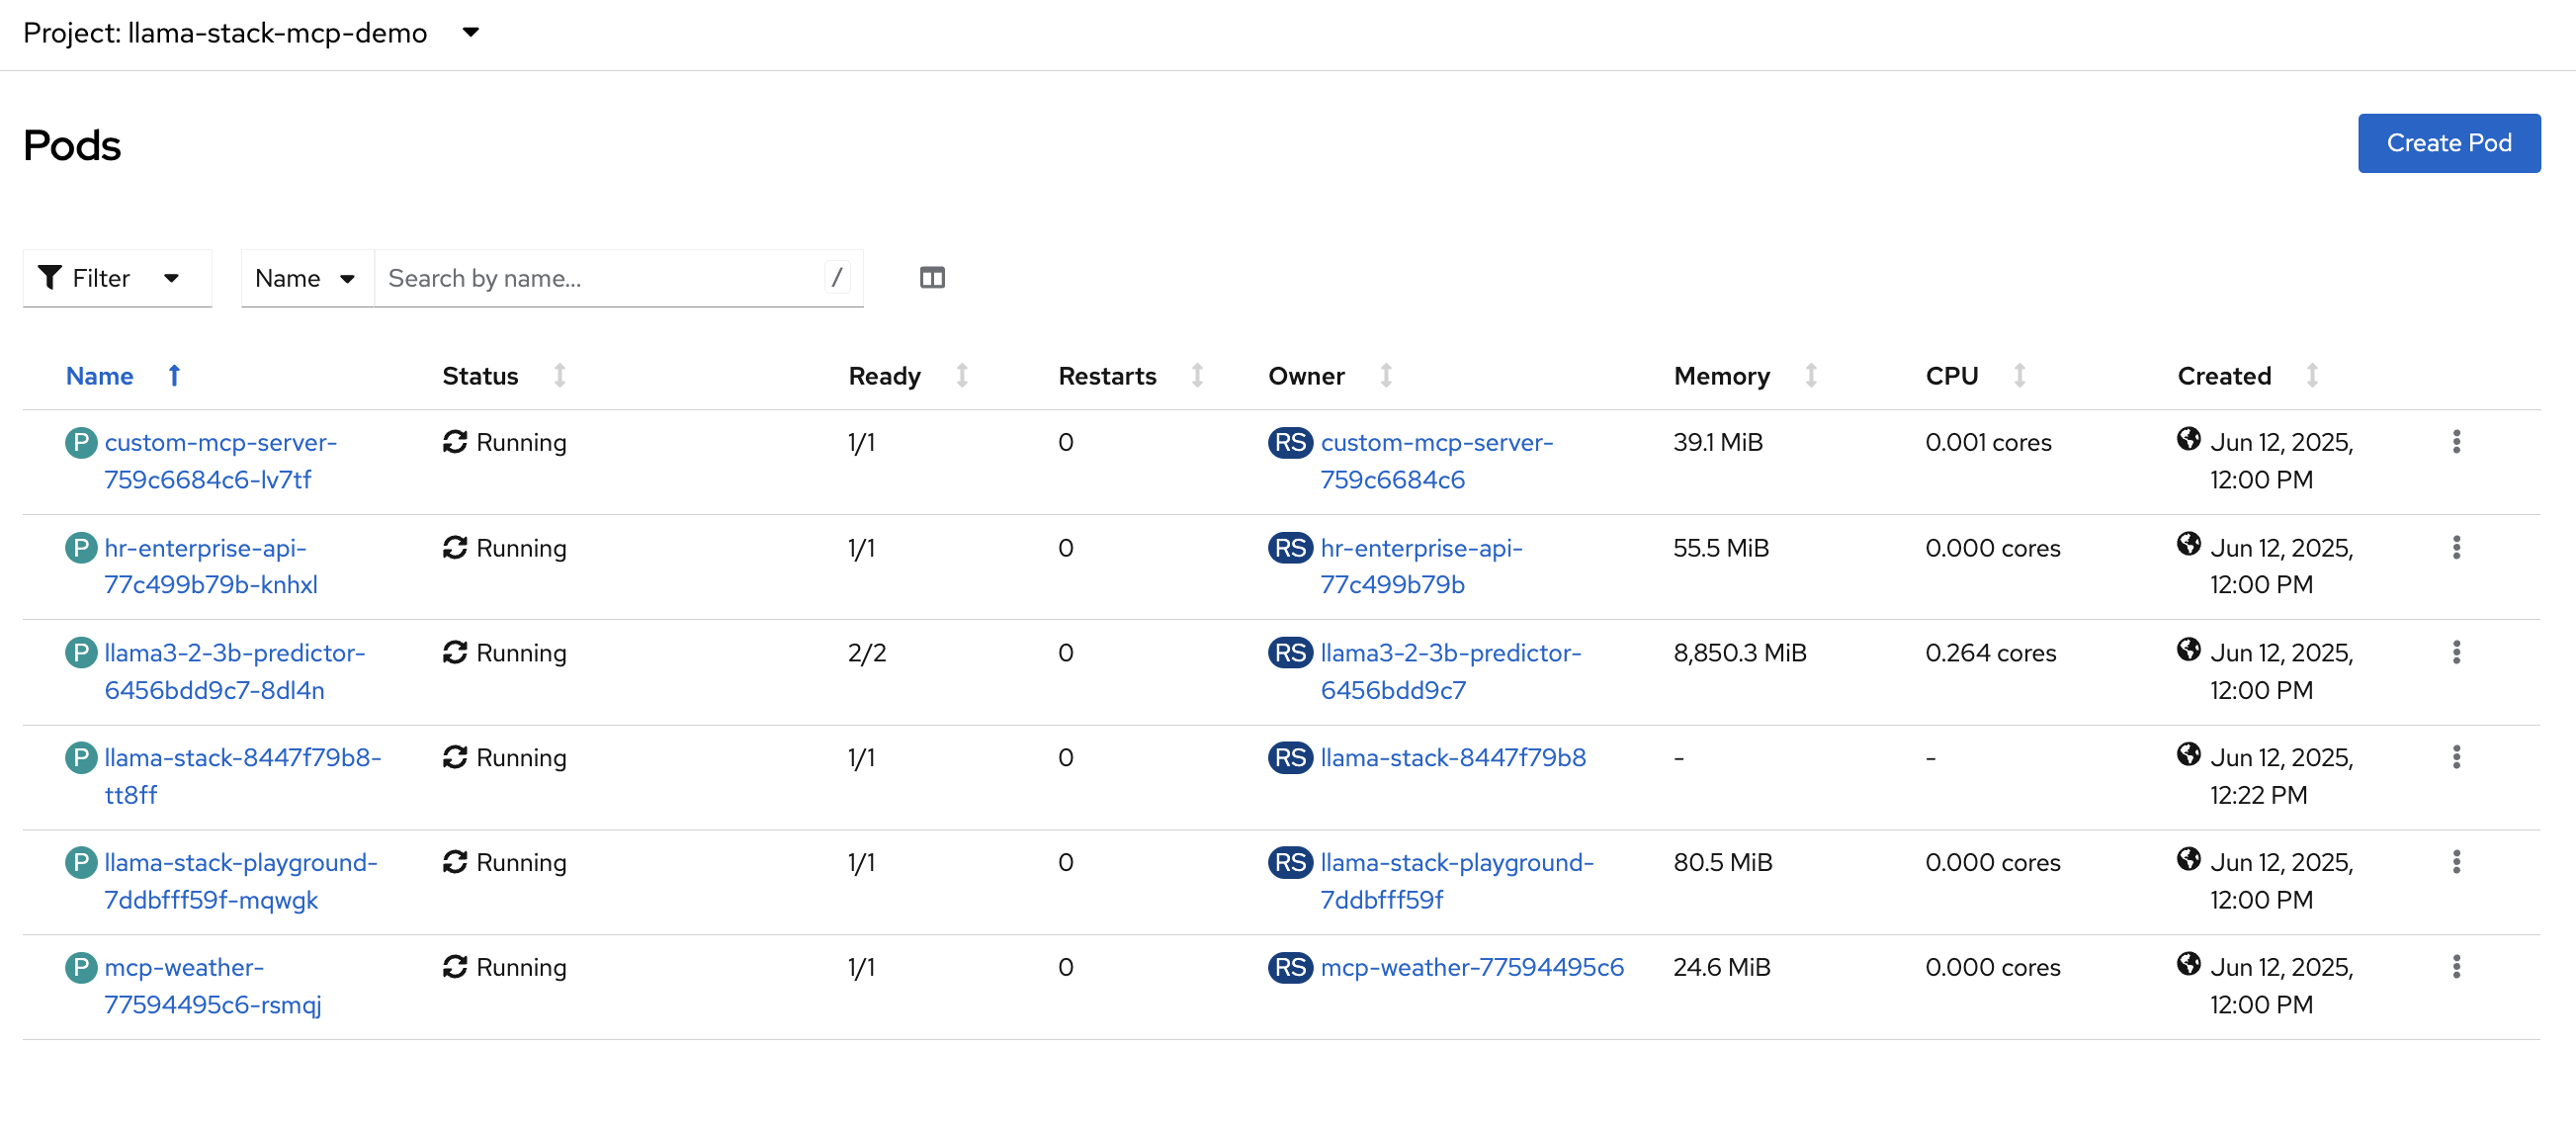
Task: Click the Name column header
Action: (x=99, y=376)
